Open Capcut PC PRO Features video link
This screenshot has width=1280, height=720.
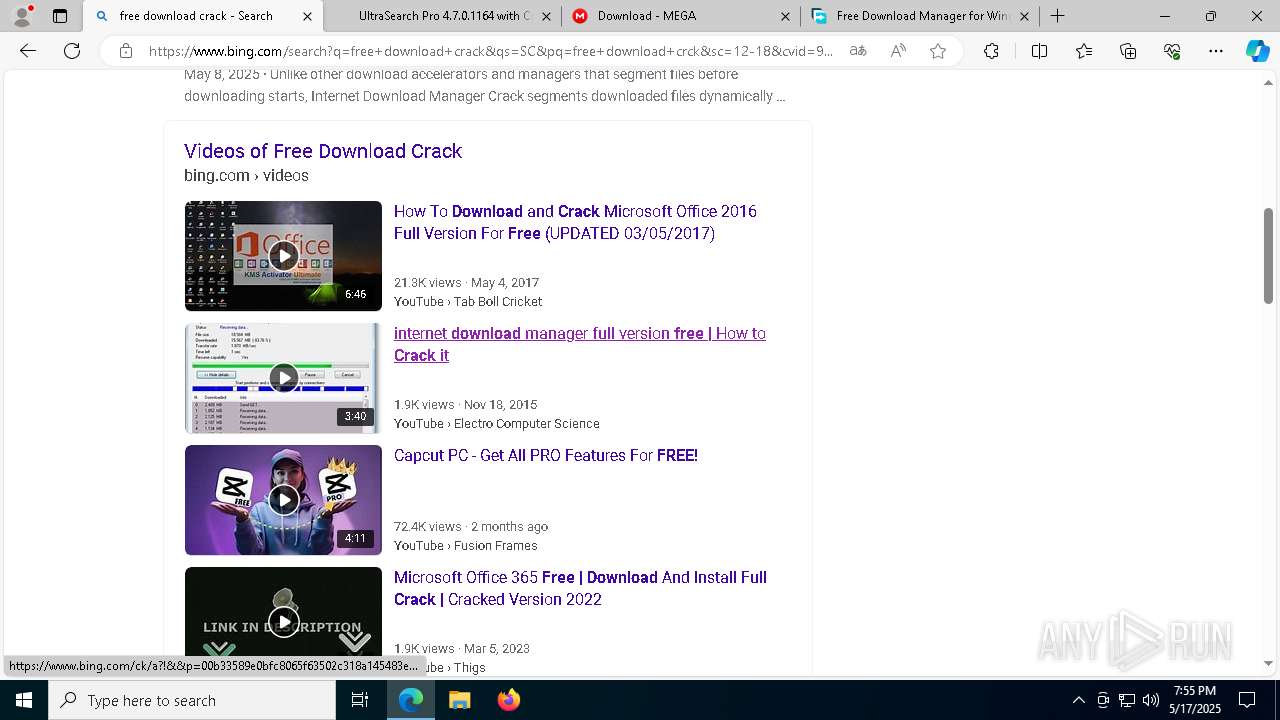(x=546, y=455)
